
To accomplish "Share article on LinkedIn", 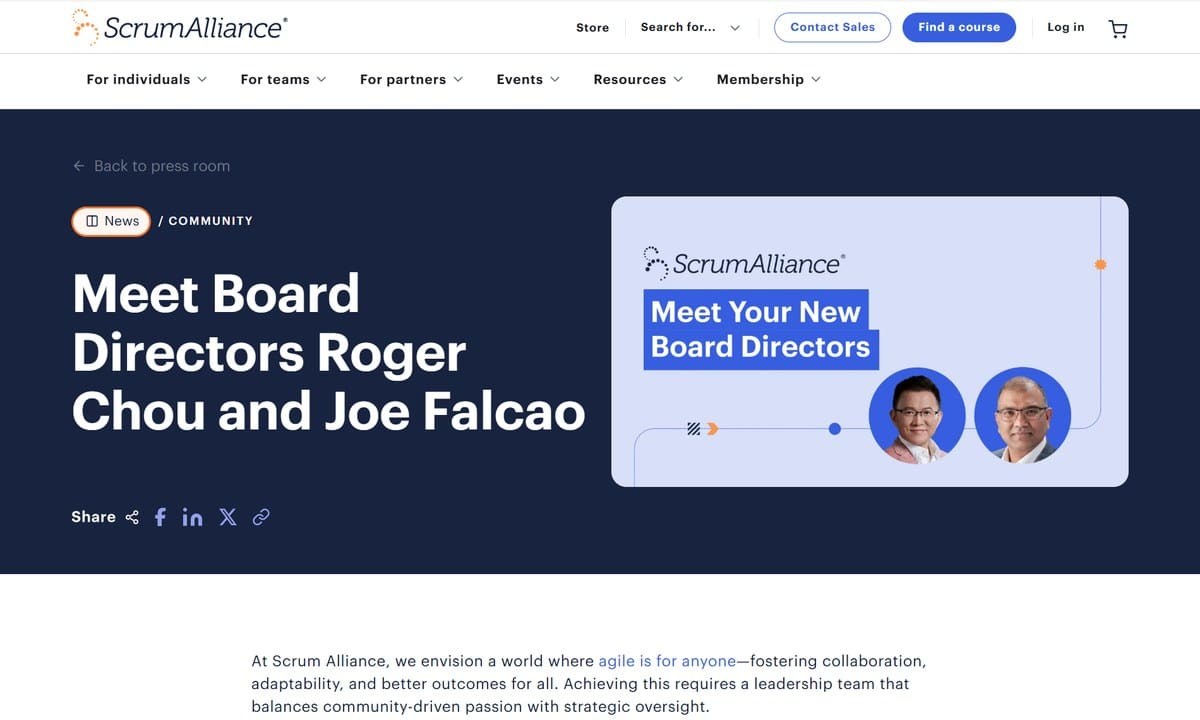I will click(192, 517).
